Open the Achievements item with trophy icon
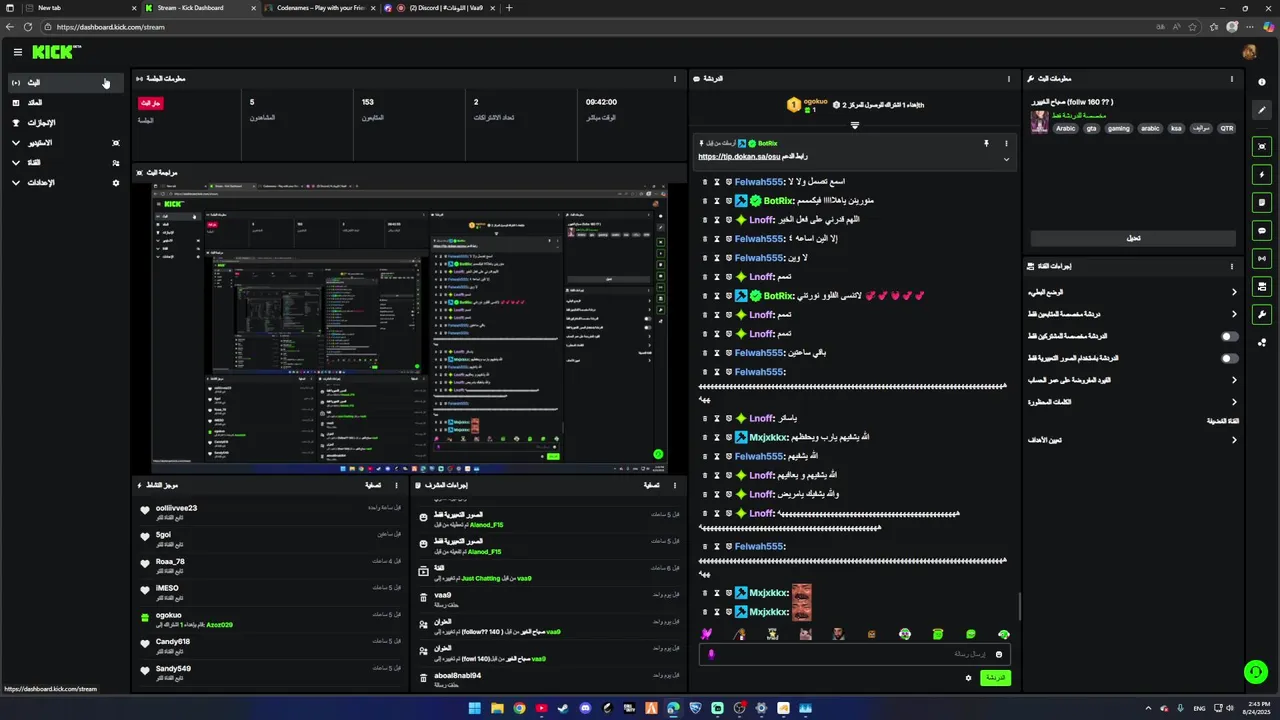 point(65,123)
